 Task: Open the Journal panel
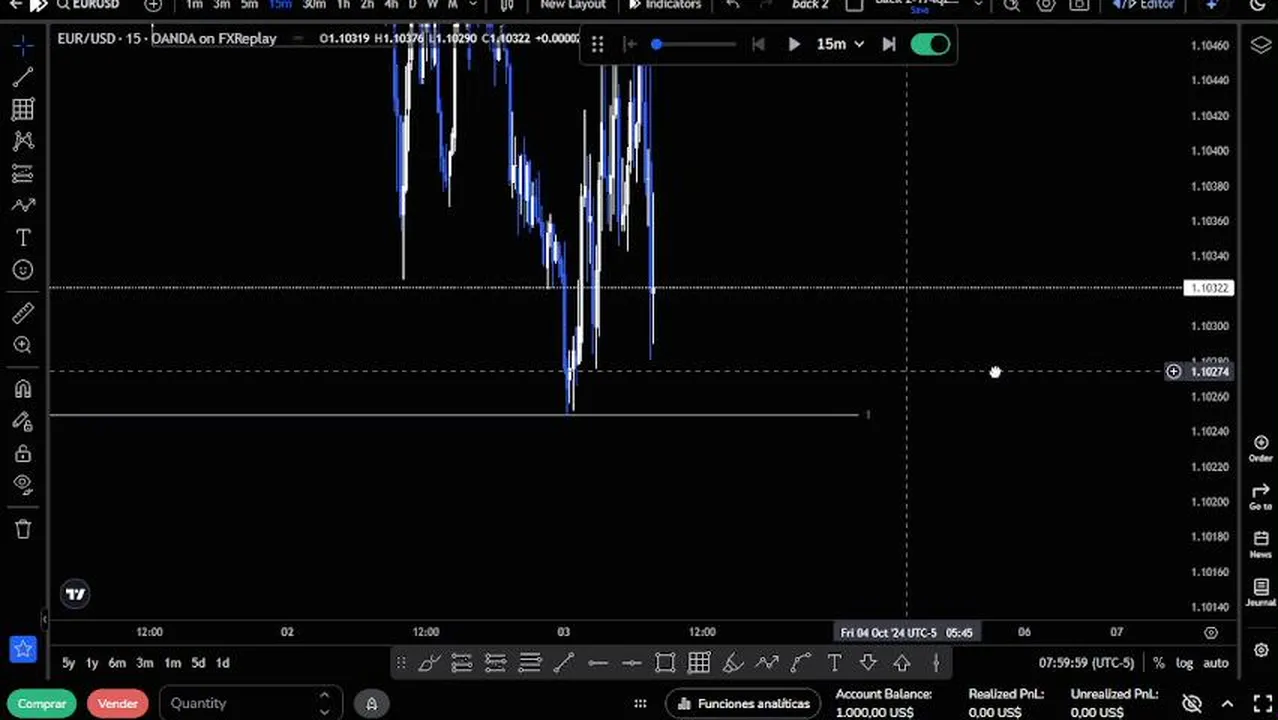click(1260, 593)
